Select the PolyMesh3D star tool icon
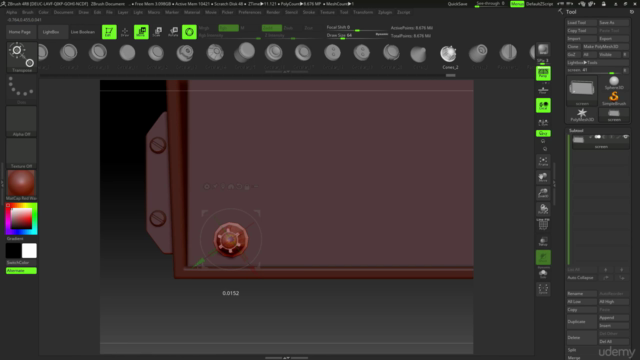 (x=582, y=115)
